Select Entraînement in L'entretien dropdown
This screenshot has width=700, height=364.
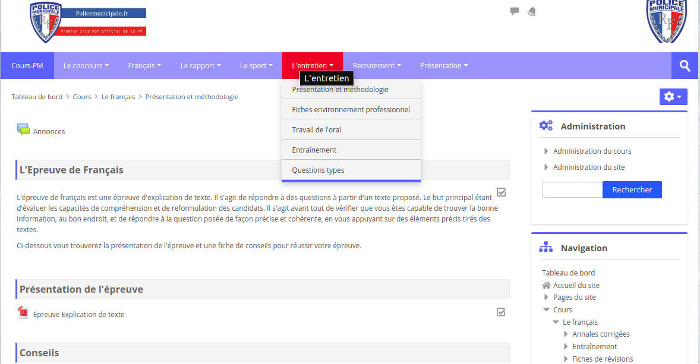[351, 150]
